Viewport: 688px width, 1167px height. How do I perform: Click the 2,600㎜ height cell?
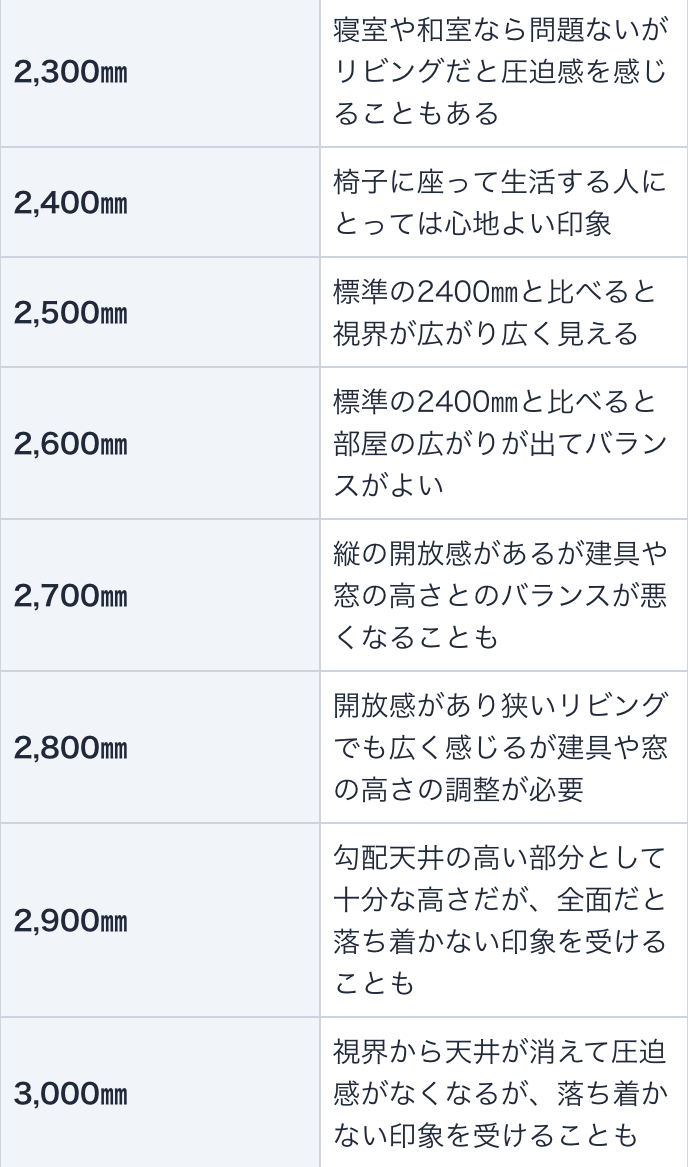(70, 443)
